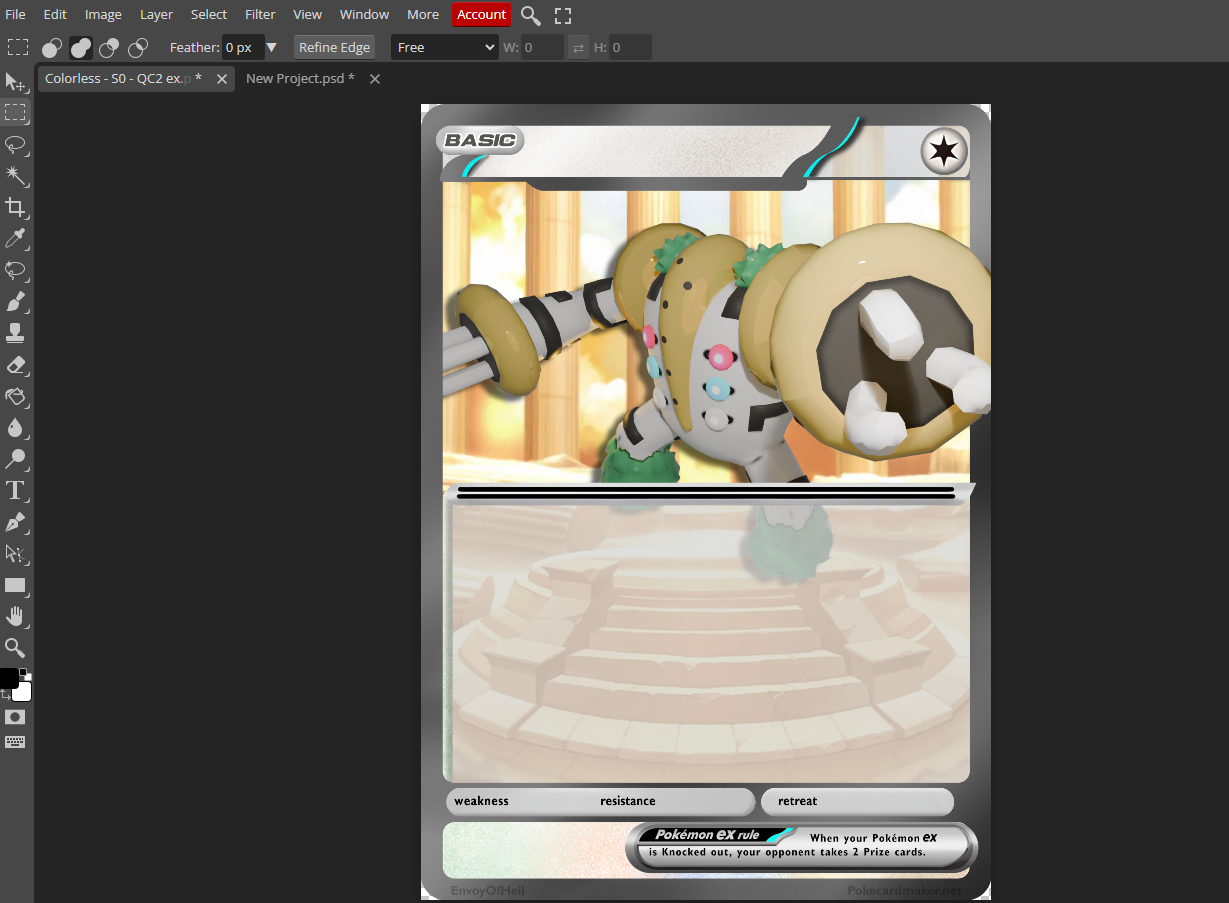The image size is (1229, 903).
Task: Select the Clone Stamp tool
Action: click(x=15, y=333)
